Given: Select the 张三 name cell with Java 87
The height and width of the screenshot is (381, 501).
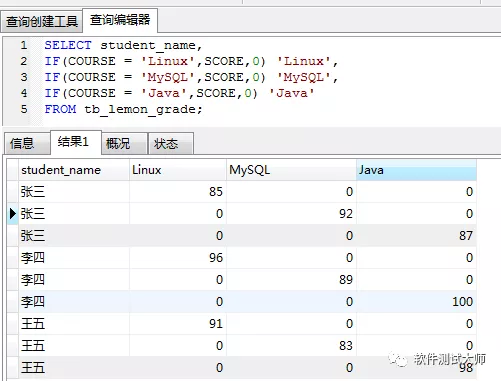Looking at the screenshot, I should (x=74, y=236).
